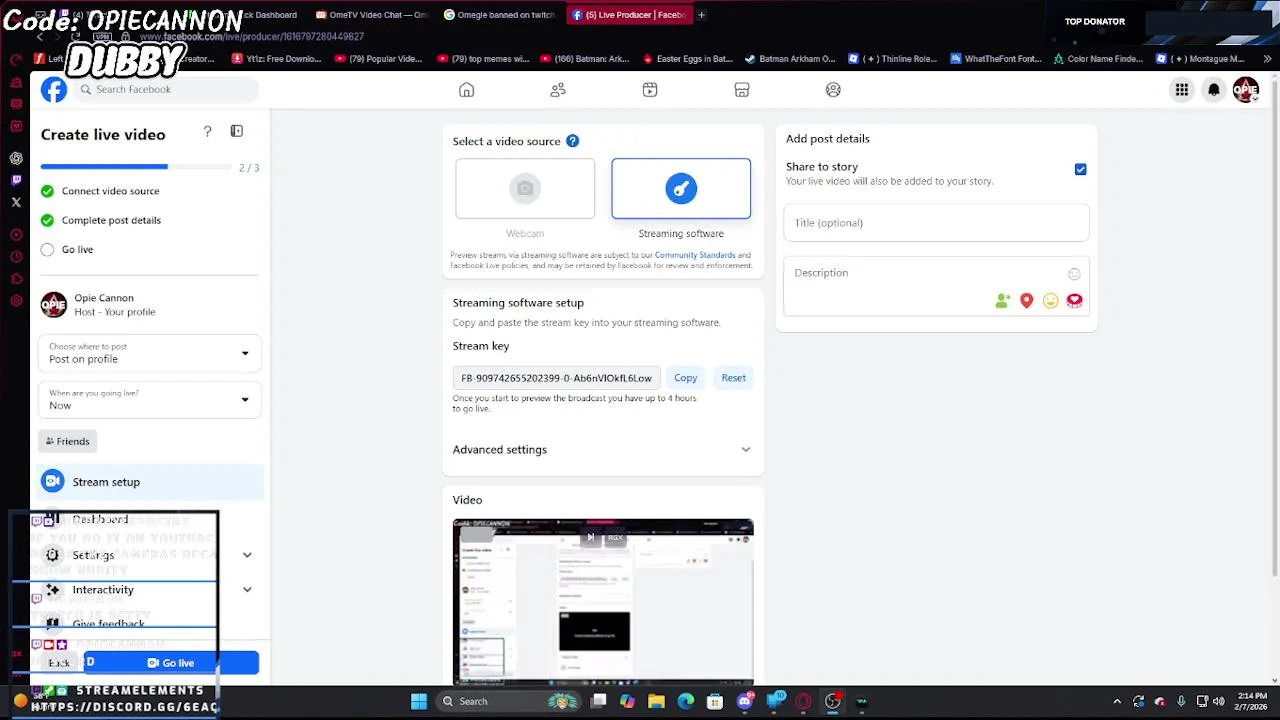The image size is (1280, 720).
Task: Reset the stream key
Action: point(733,378)
